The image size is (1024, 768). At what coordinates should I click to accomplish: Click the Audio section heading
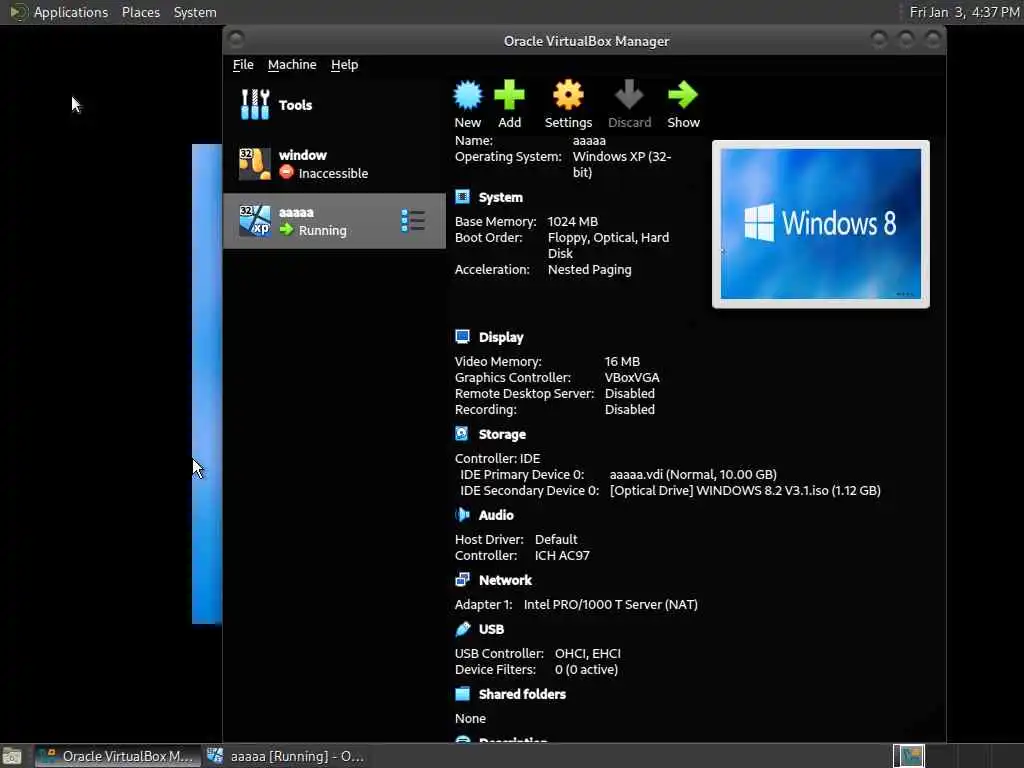point(496,515)
